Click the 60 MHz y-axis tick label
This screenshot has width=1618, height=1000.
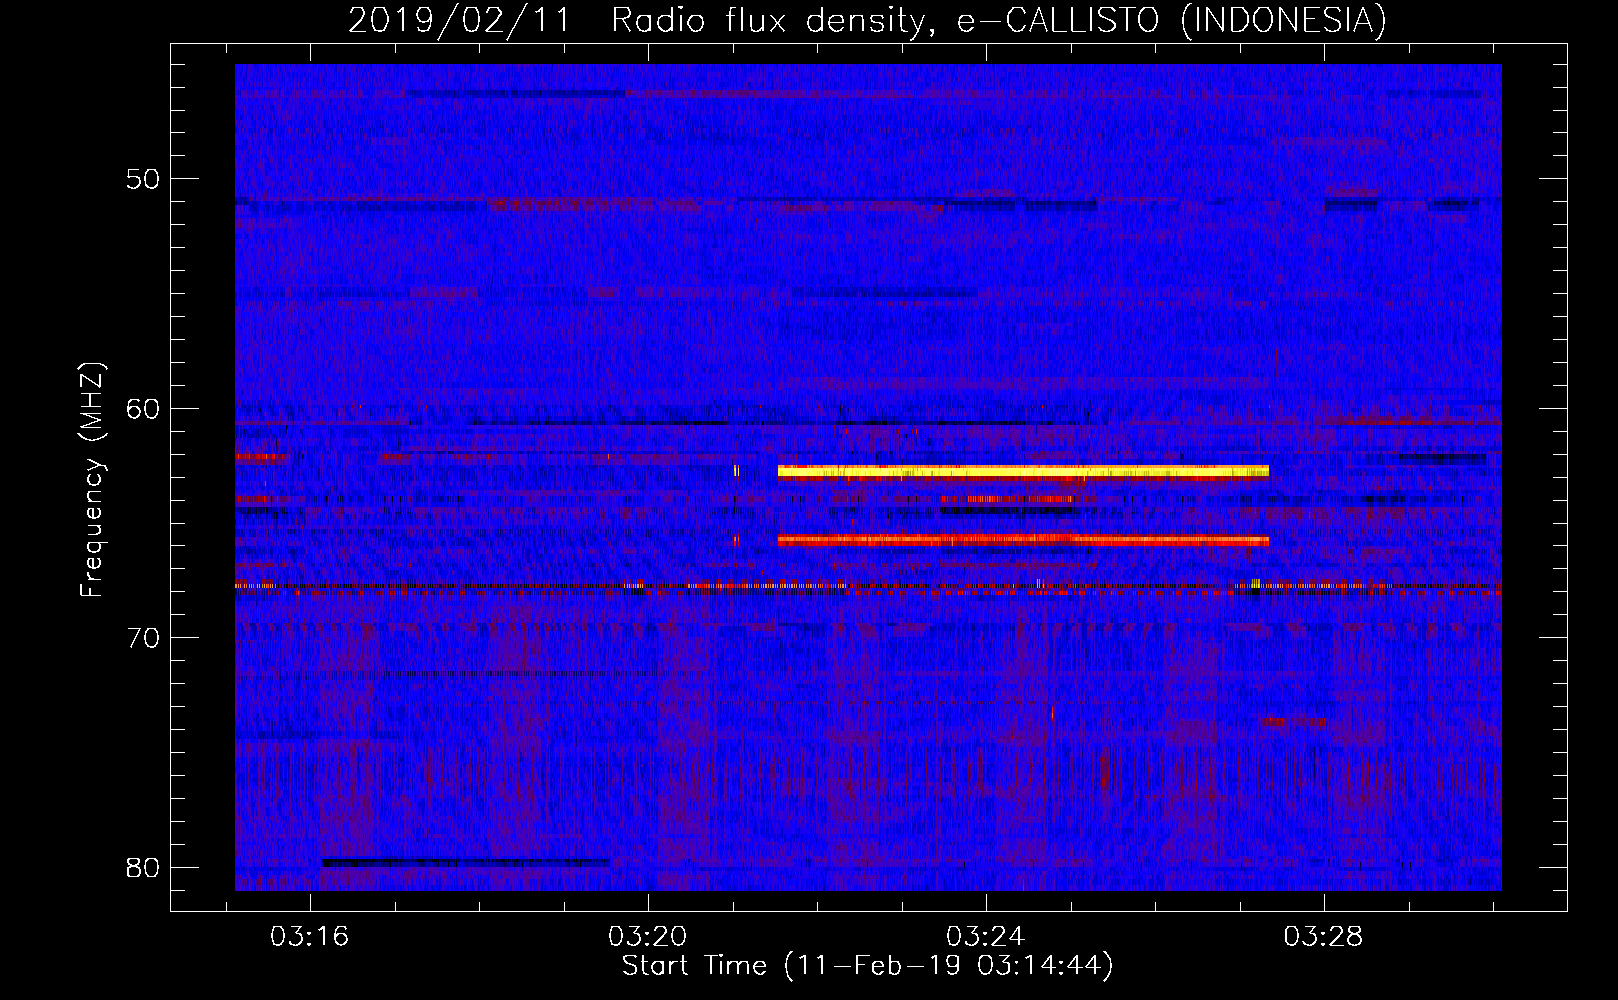(x=144, y=409)
